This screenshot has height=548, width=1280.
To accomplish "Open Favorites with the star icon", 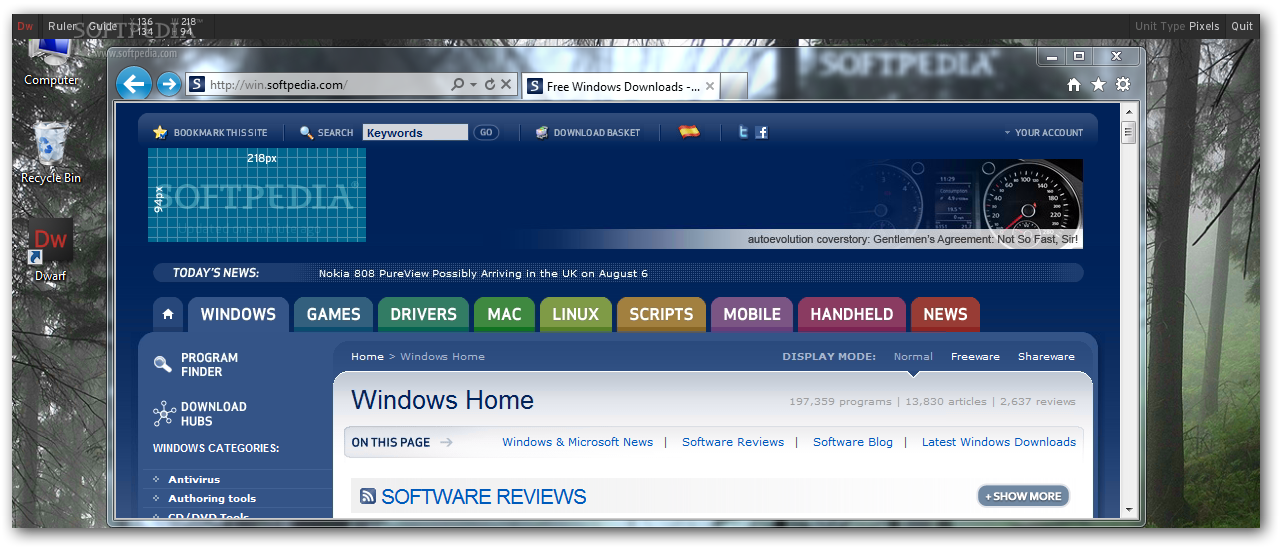I will pos(1098,85).
